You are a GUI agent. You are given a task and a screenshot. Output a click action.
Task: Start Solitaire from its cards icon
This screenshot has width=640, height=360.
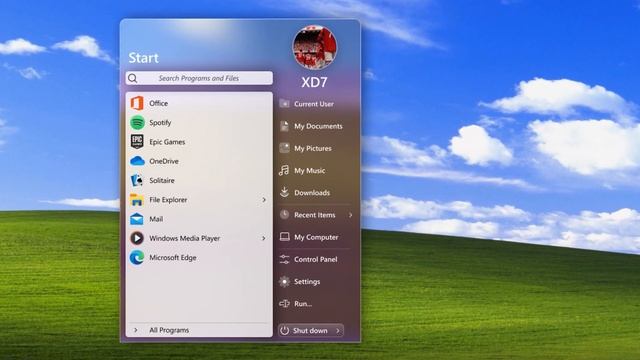(x=137, y=180)
